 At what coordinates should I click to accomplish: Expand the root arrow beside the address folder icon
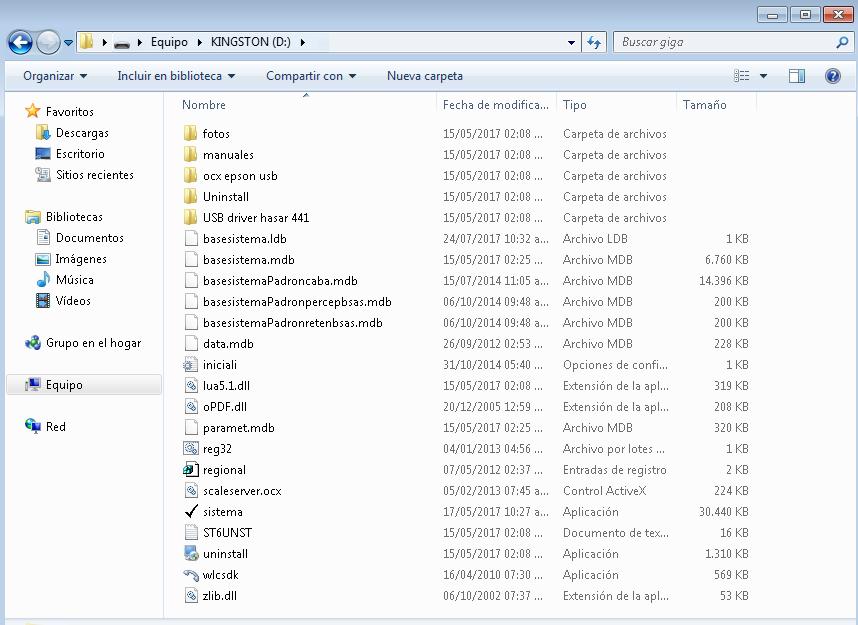(x=104, y=42)
